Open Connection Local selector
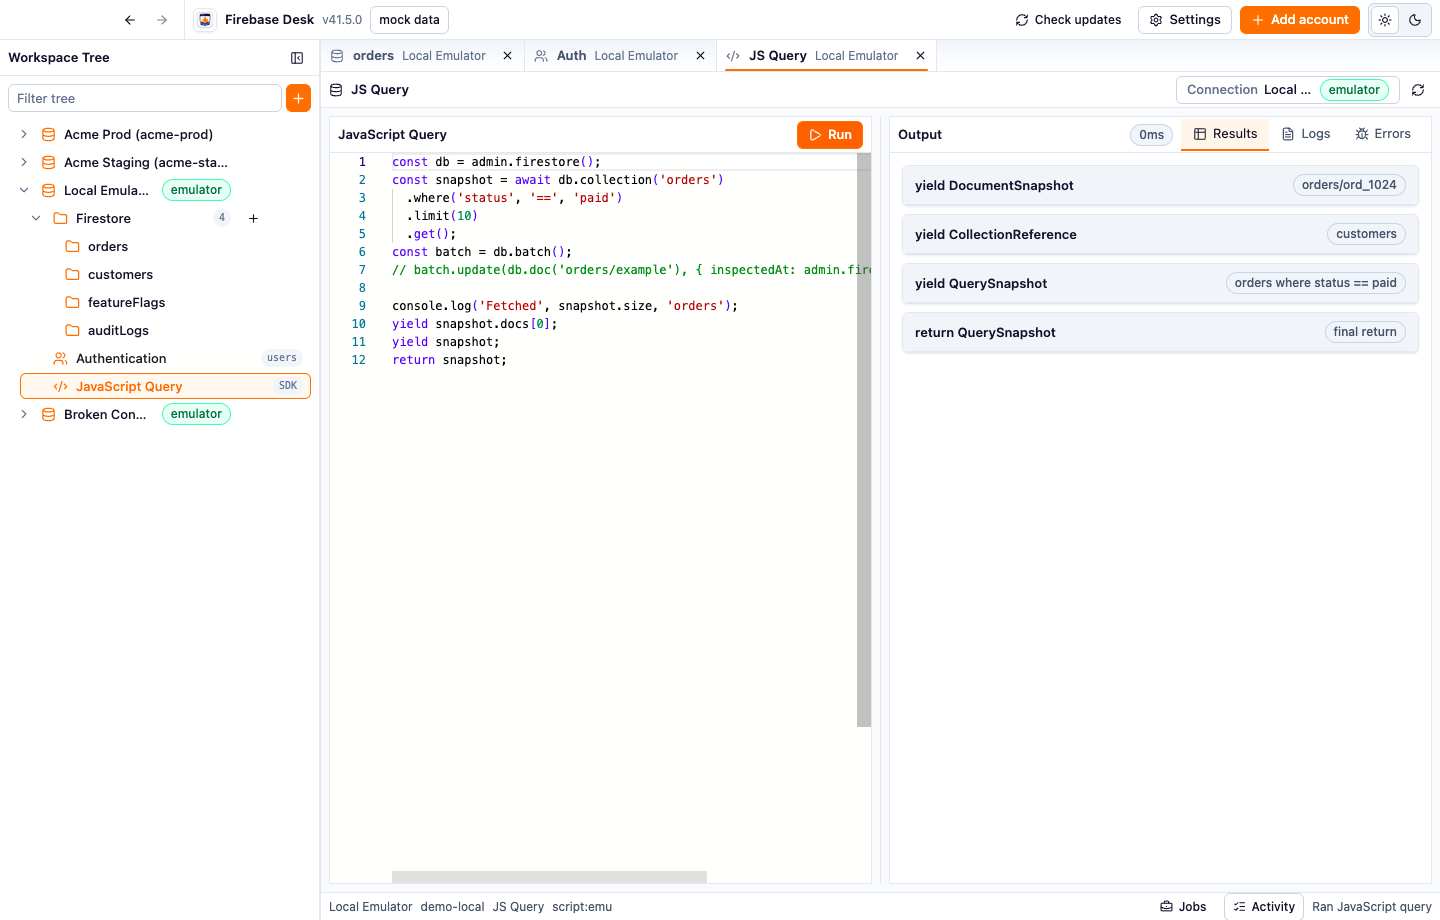The width and height of the screenshot is (1440, 920). click(x=1288, y=90)
